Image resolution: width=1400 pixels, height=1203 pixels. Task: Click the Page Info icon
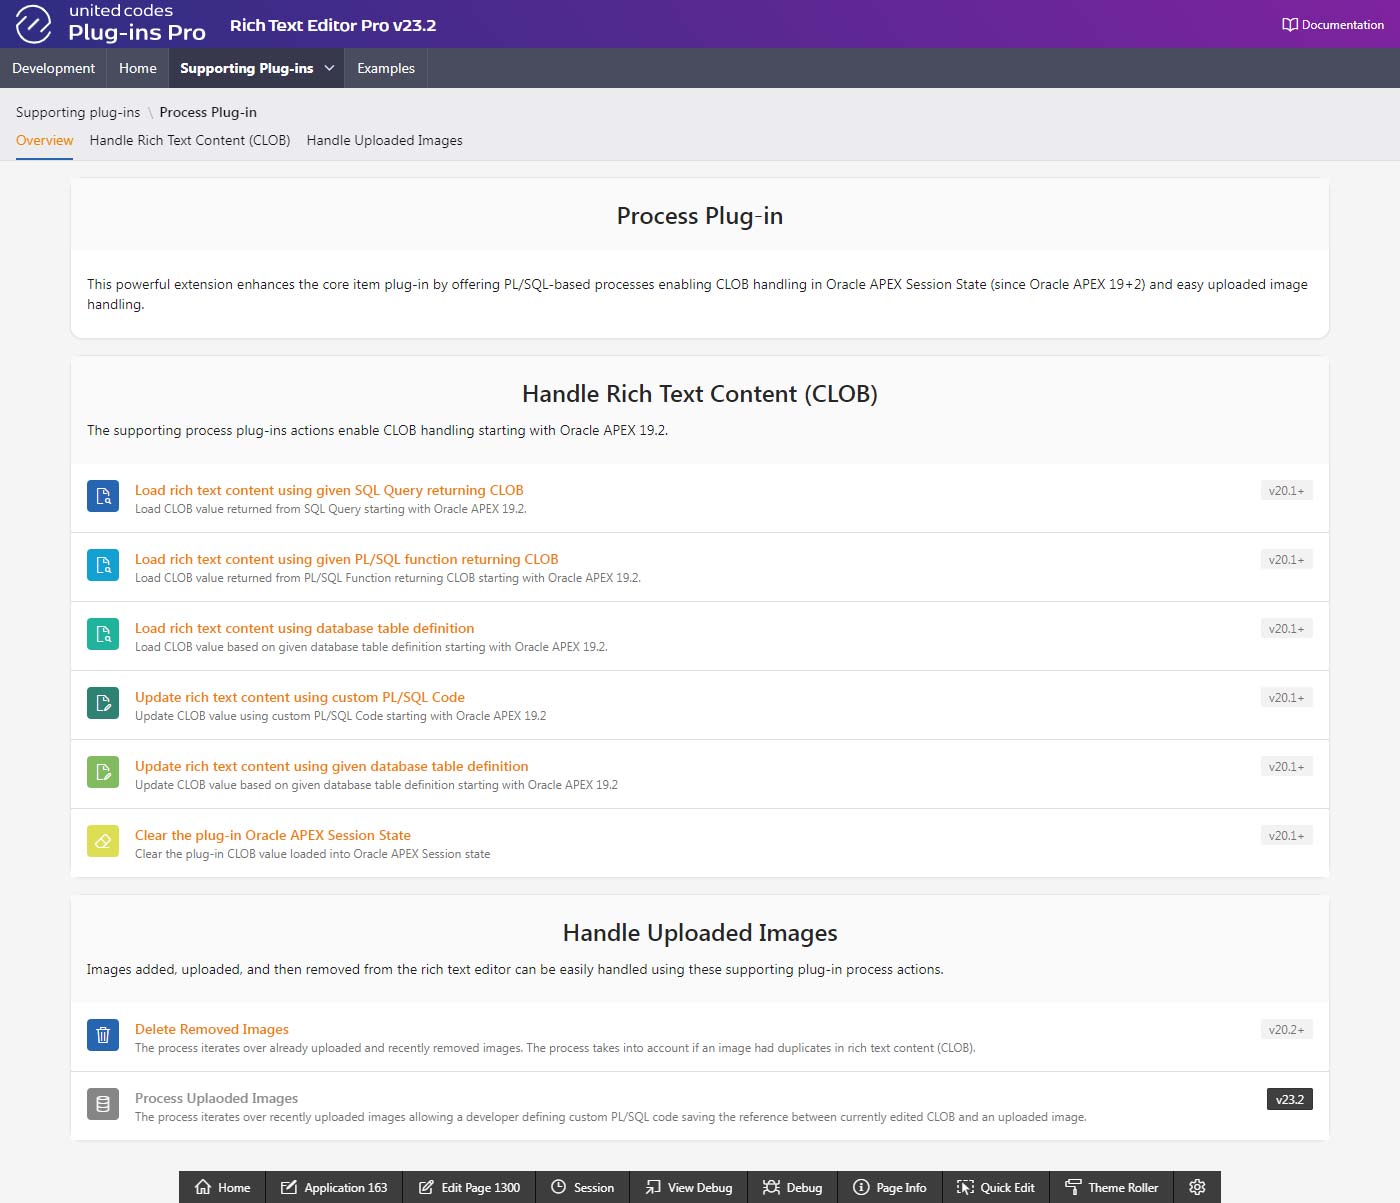click(861, 1187)
